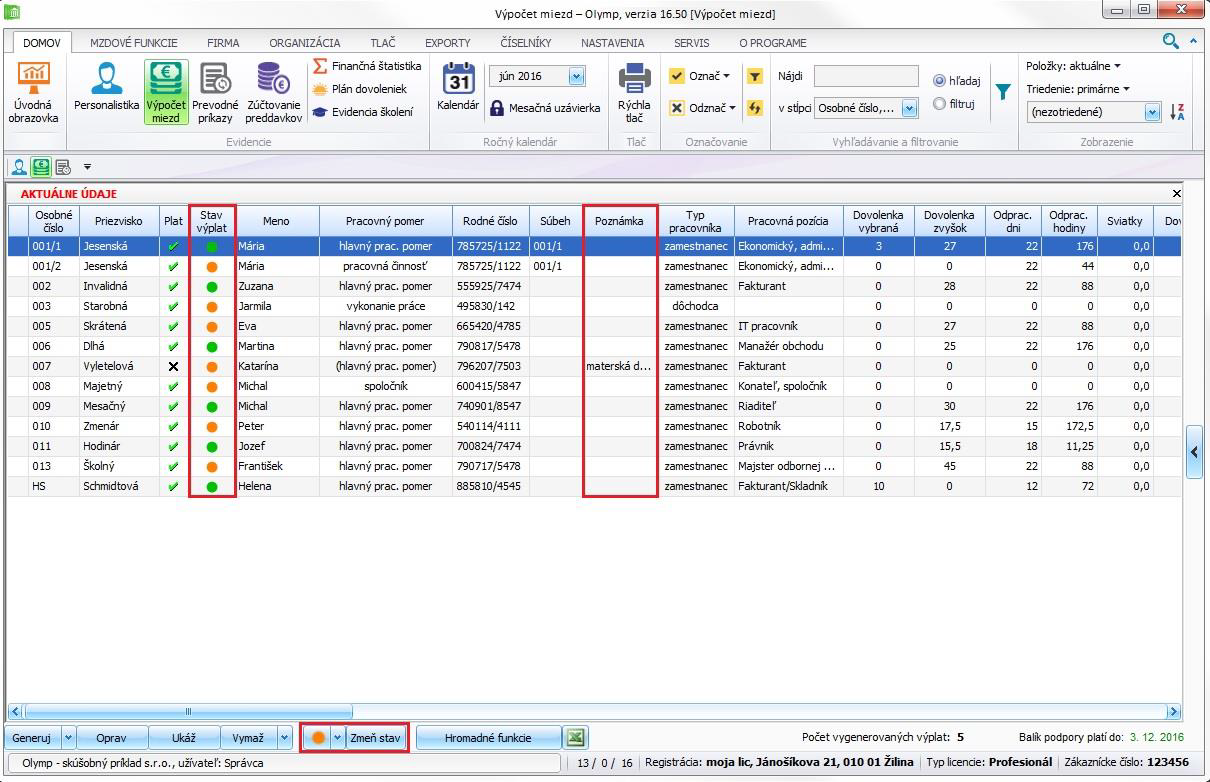Open the (nezotriedené) sort dropdown
Viewport: 1210px width, 782px height.
point(1152,113)
